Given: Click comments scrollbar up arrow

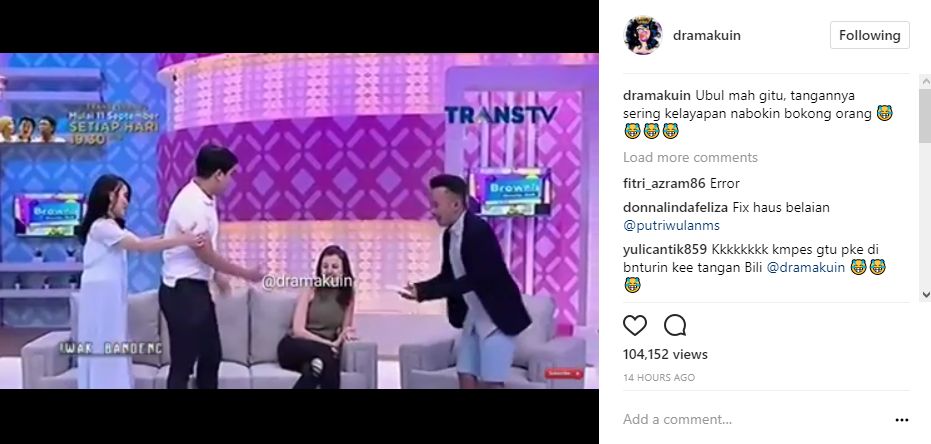Looking at the screenshot, I should (925, 81).
